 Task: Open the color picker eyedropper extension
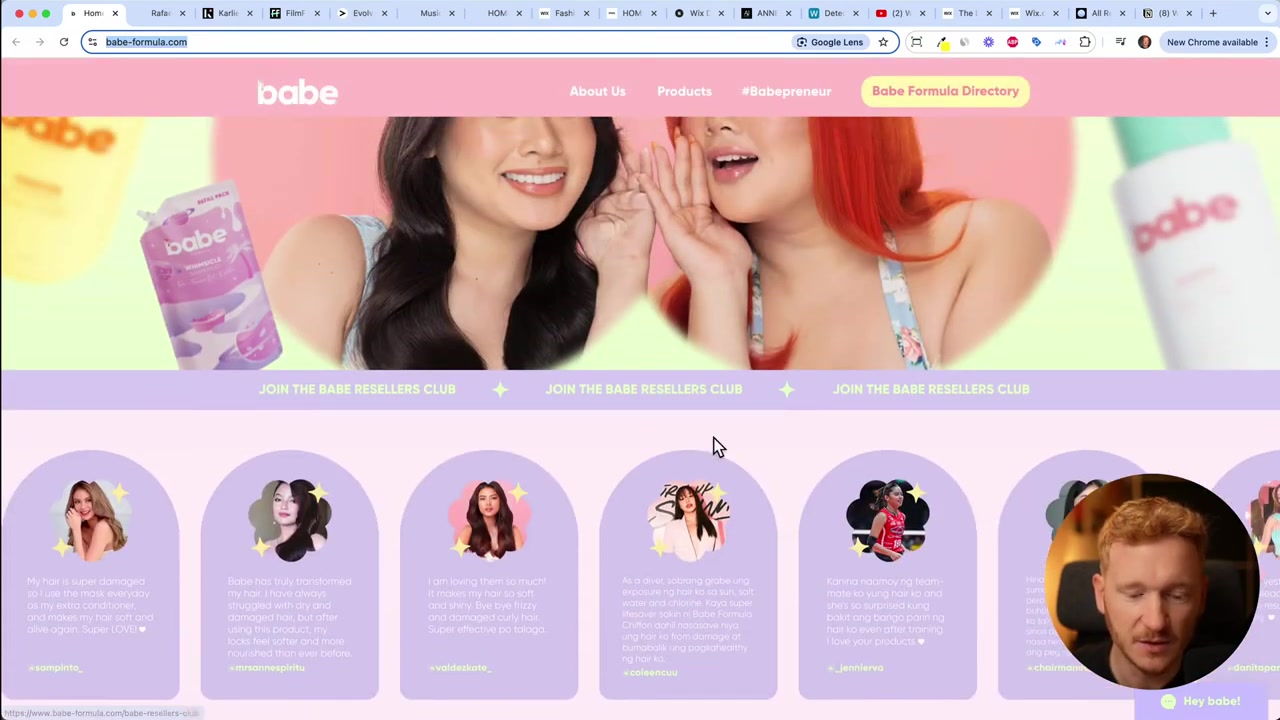click(942, 42)
